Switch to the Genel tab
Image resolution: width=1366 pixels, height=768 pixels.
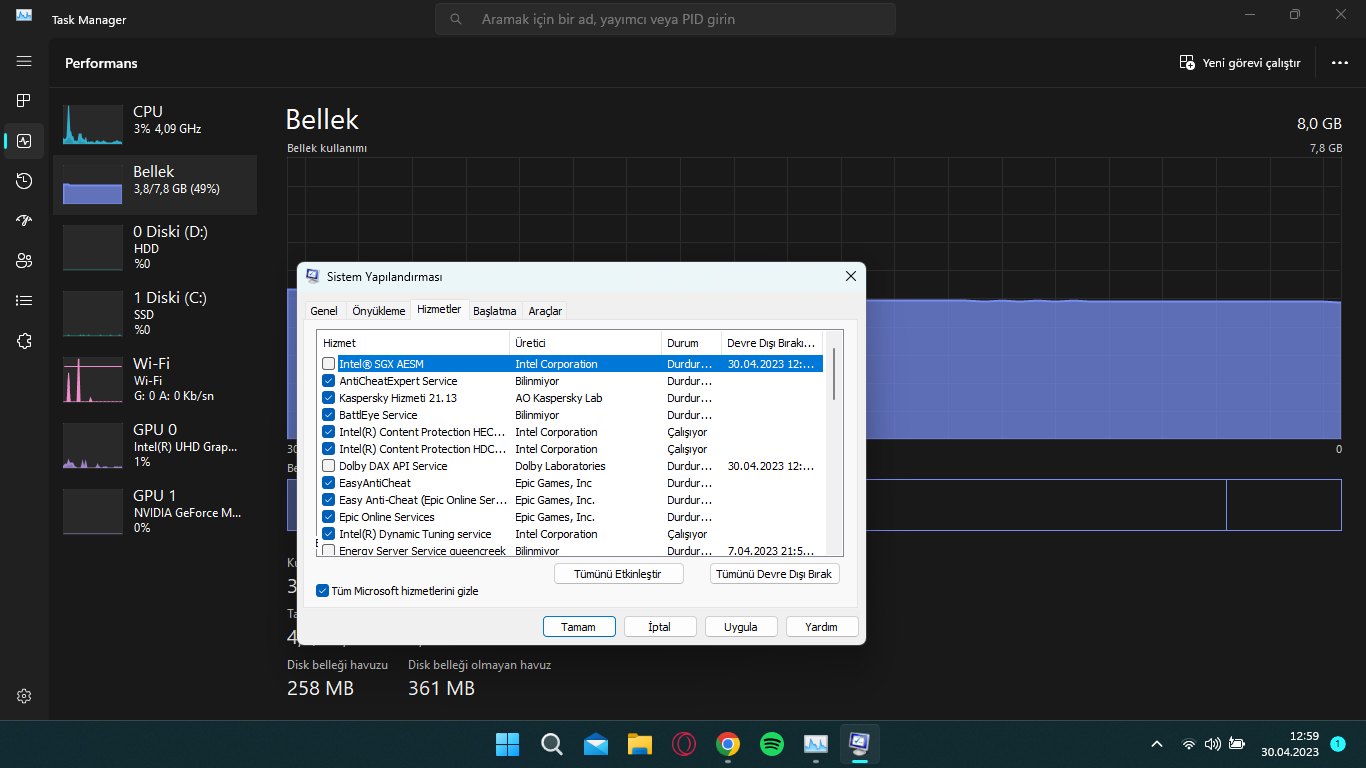coord(324,311)
